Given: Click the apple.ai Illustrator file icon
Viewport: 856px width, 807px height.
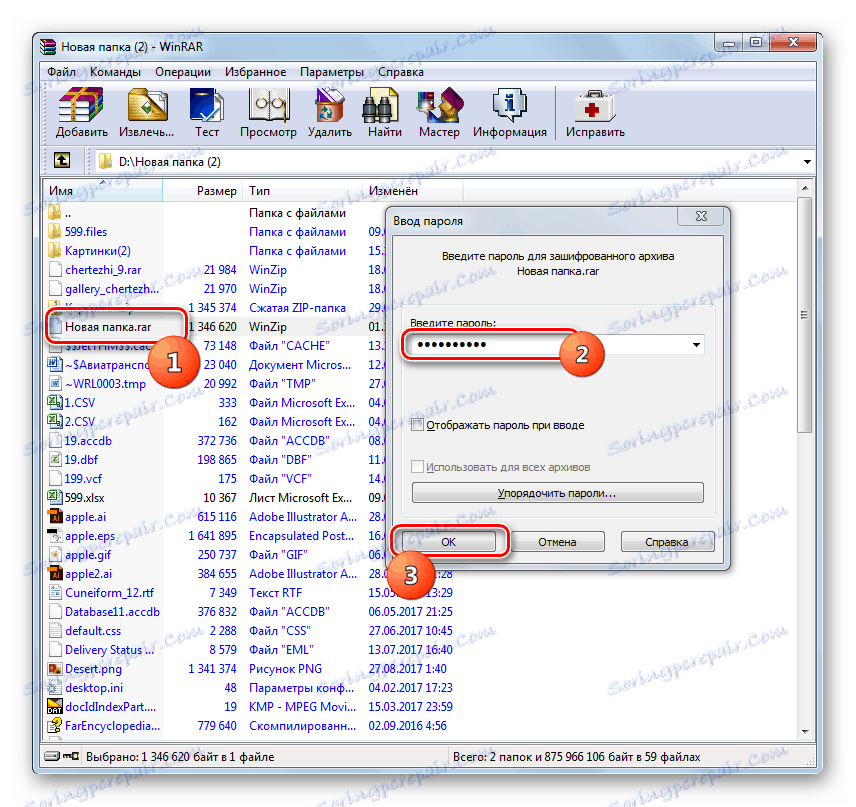Looking at the screenshot, I should click(55, 517).
